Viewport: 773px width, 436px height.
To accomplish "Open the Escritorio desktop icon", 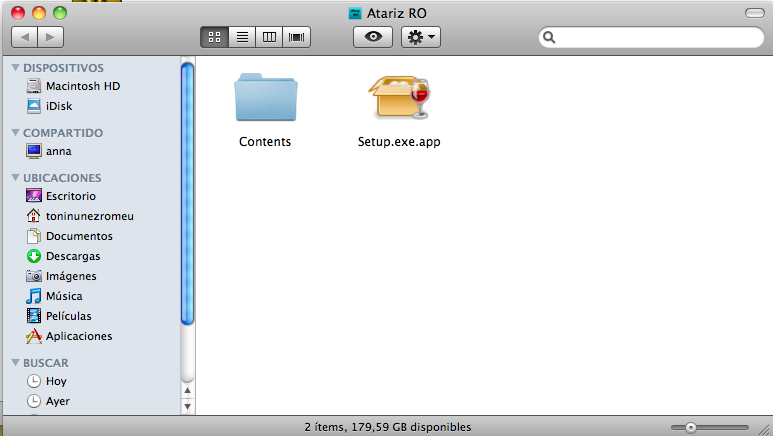I will pyautogui.click(x=34, y=196).
